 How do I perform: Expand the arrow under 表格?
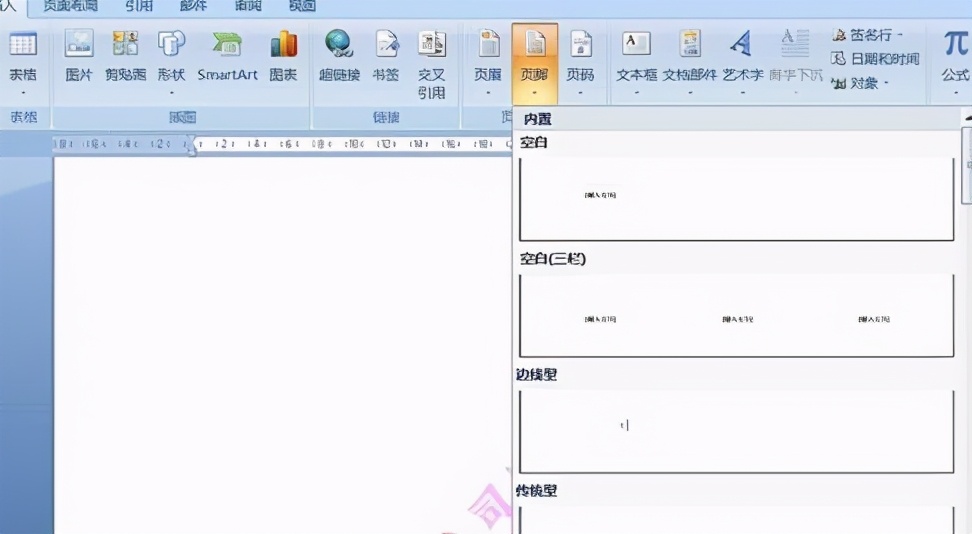coord(23,93)
